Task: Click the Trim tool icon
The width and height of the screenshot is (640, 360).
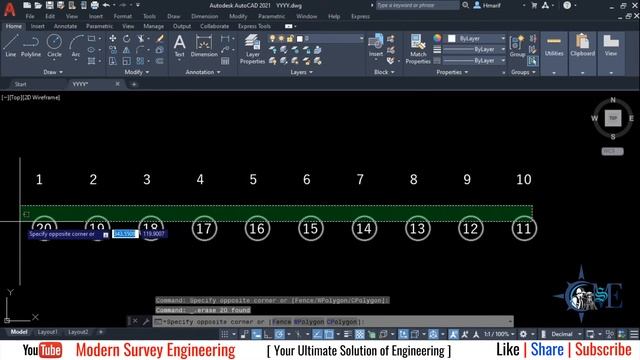Action: (141, 38)
